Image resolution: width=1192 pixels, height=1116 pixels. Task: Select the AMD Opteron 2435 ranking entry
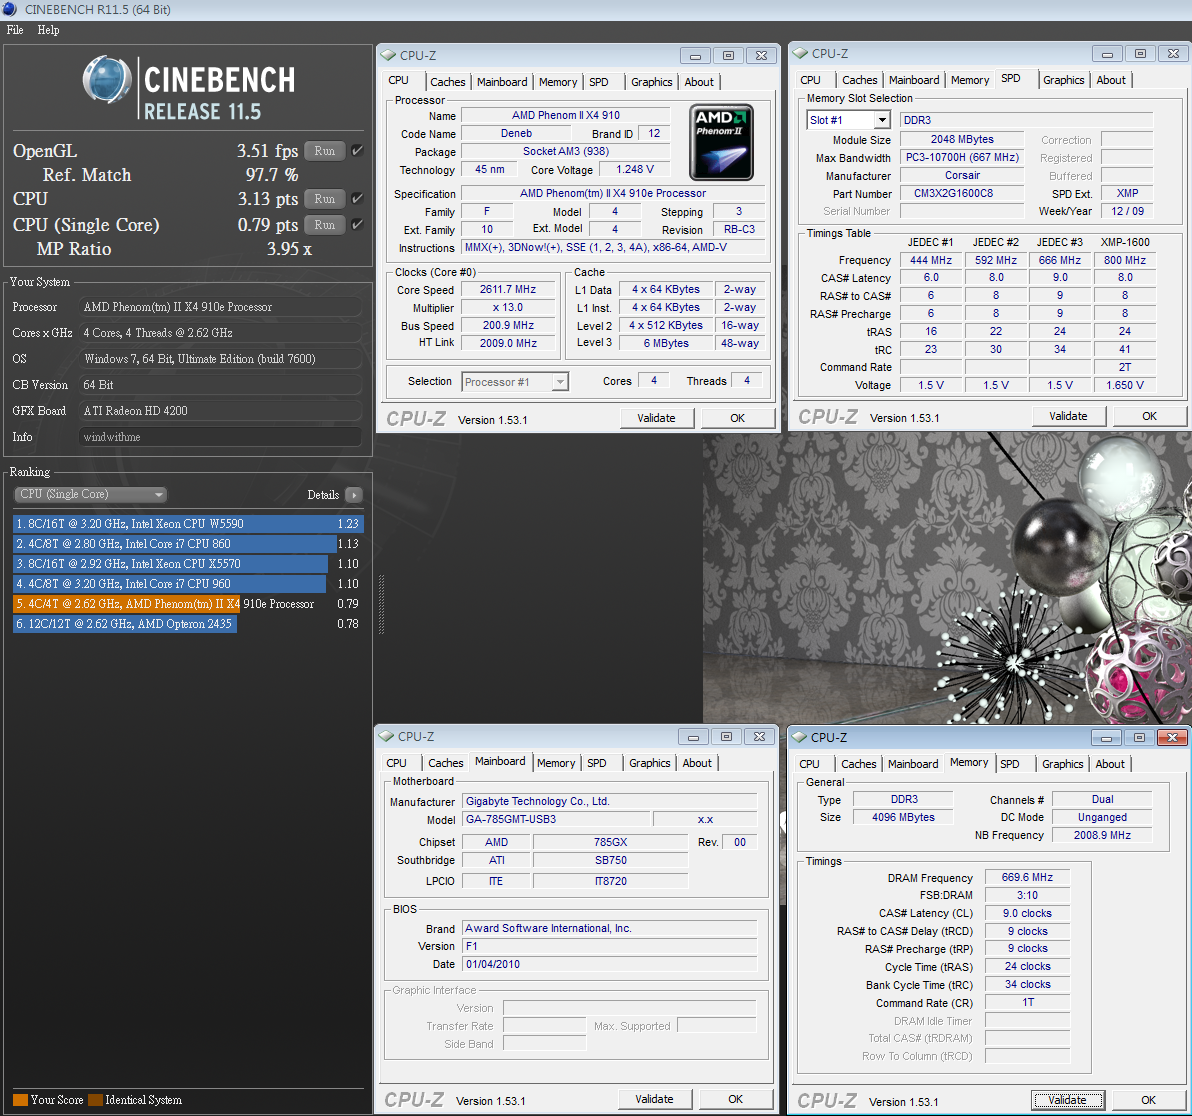[125, 623]
